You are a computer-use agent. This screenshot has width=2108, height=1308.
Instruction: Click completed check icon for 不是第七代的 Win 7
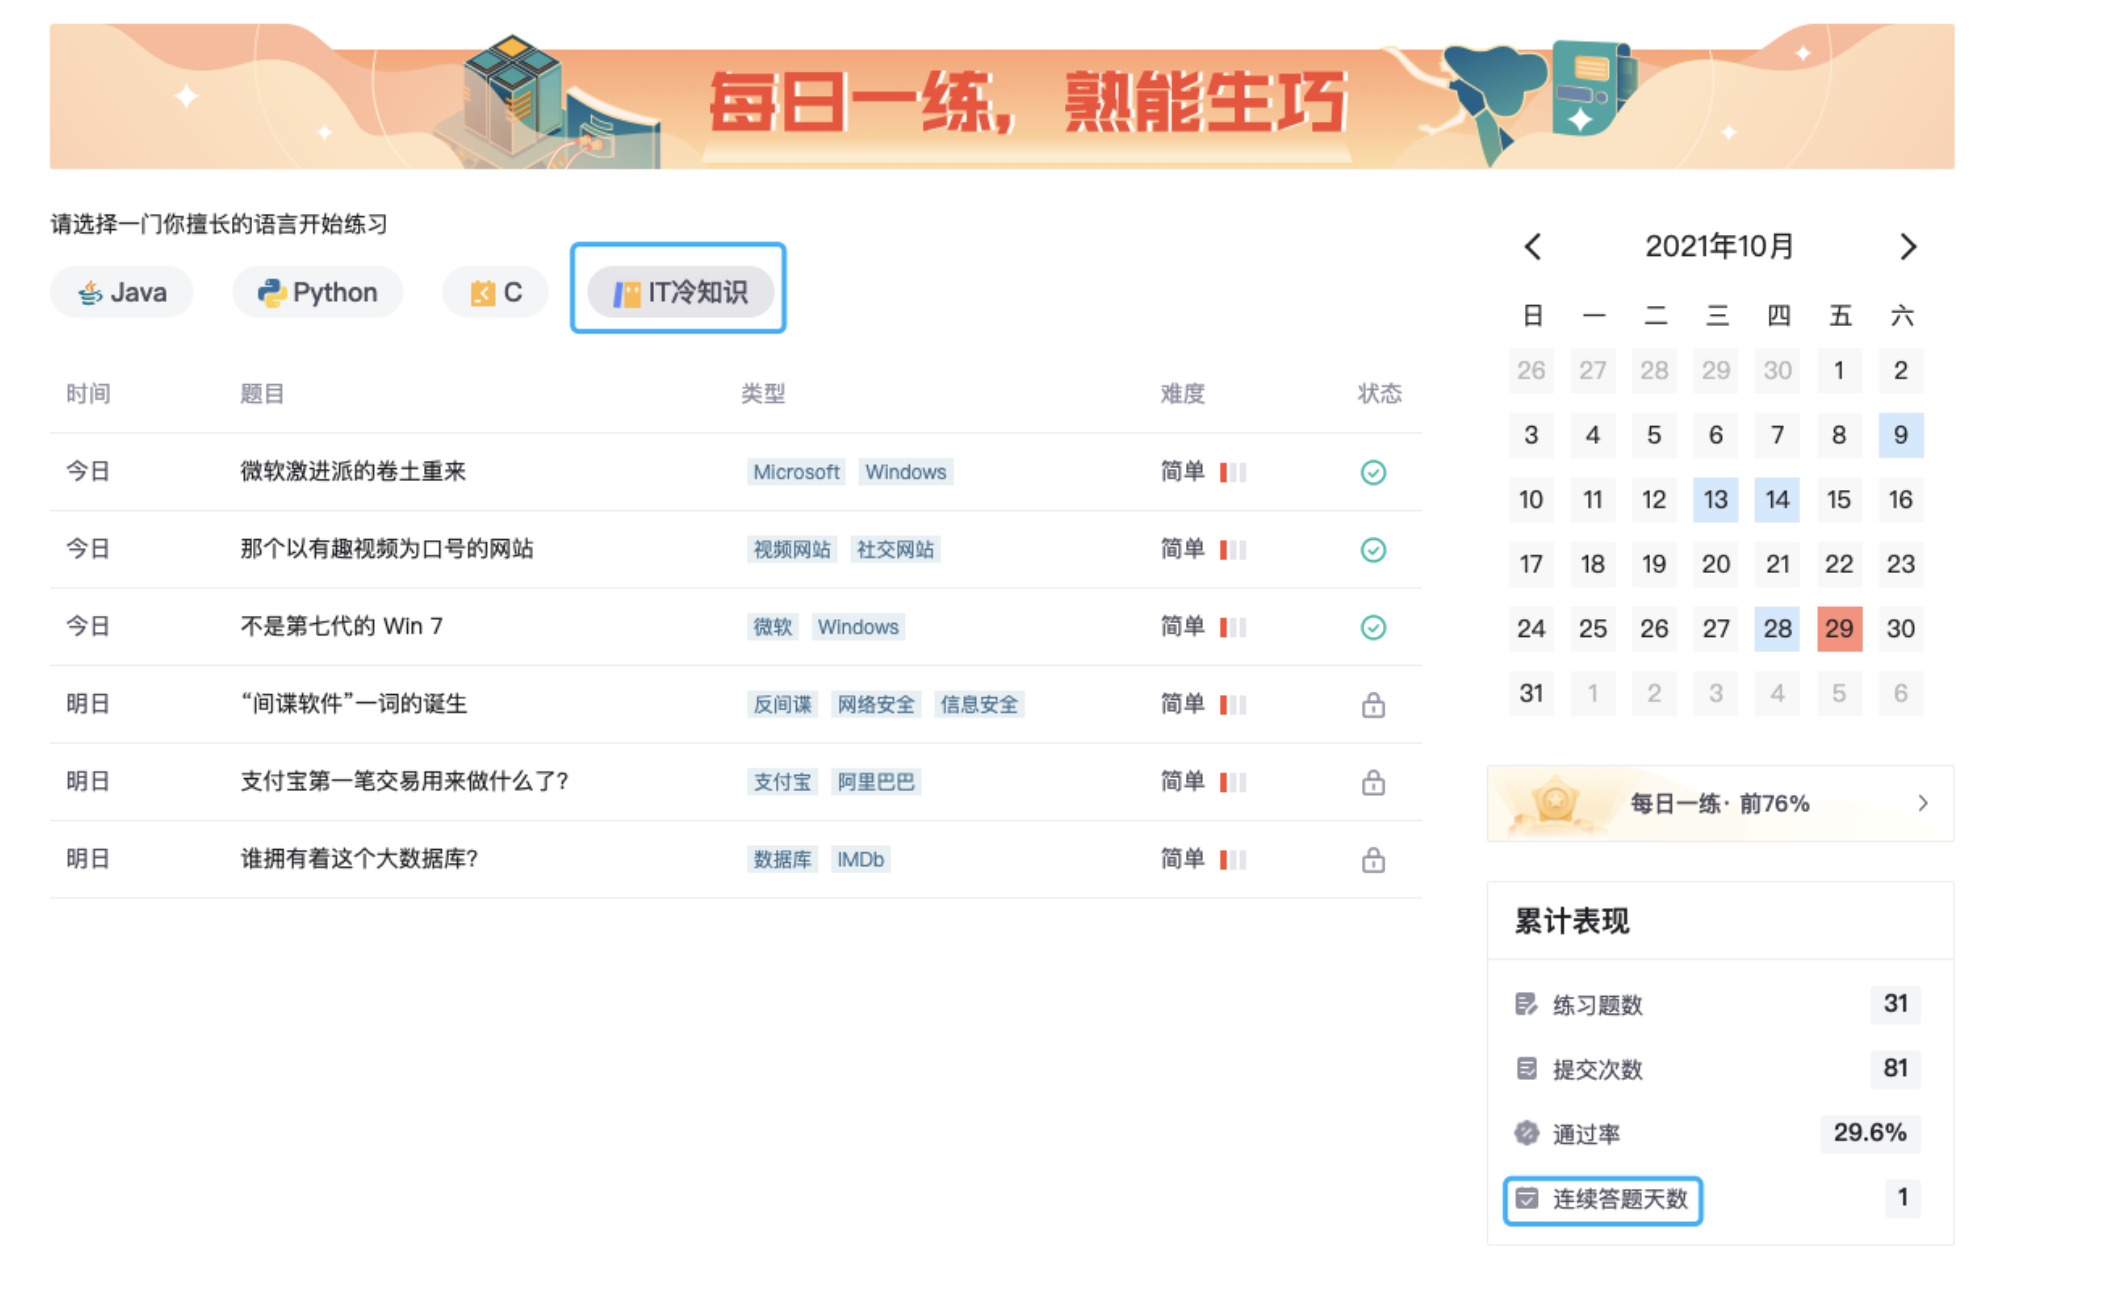1373,627
